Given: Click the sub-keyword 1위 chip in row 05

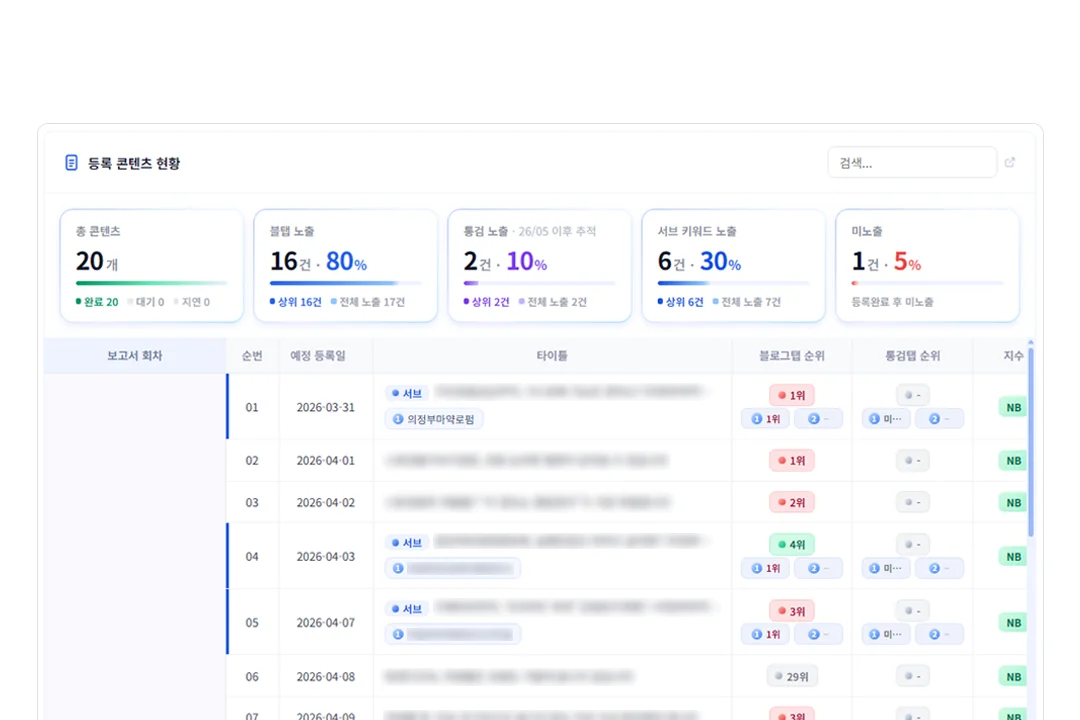Looking at the screenshot, I should 765,635.
